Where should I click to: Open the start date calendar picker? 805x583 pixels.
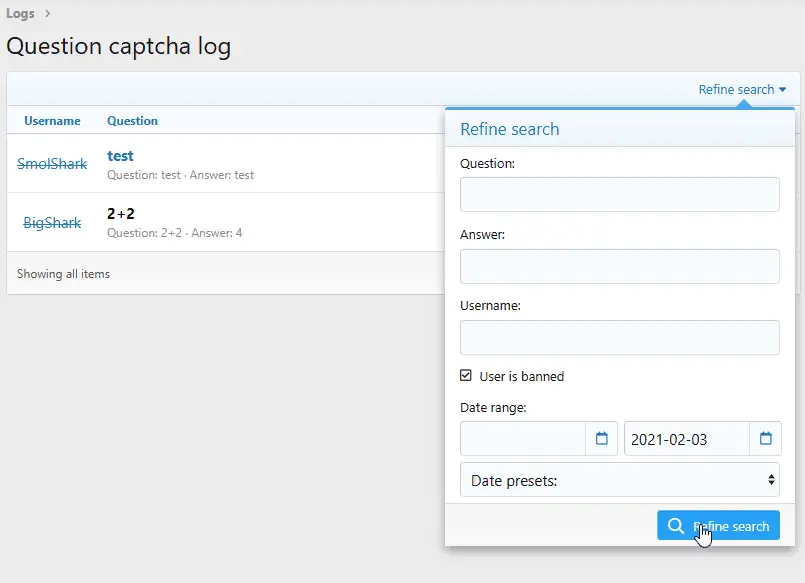[x=602, y=439]
